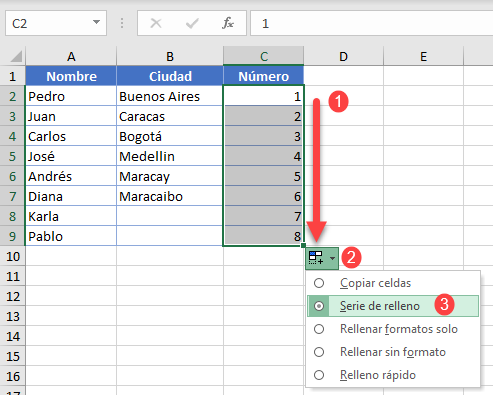493x395 pixels.
Task: Click the cell containing Caracas
Action: coord(170,116)
